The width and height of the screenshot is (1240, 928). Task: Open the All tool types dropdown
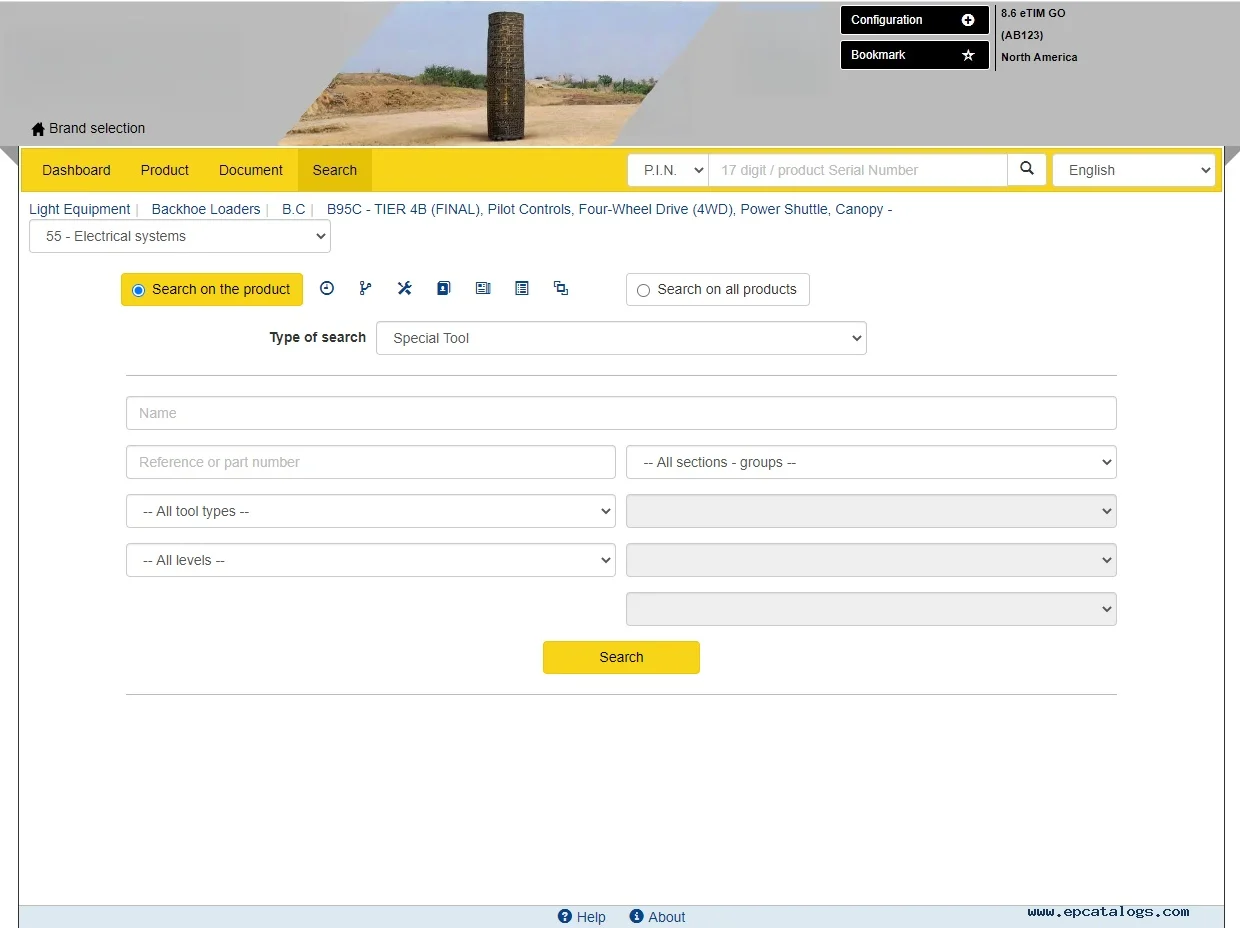tap(371, 511)
